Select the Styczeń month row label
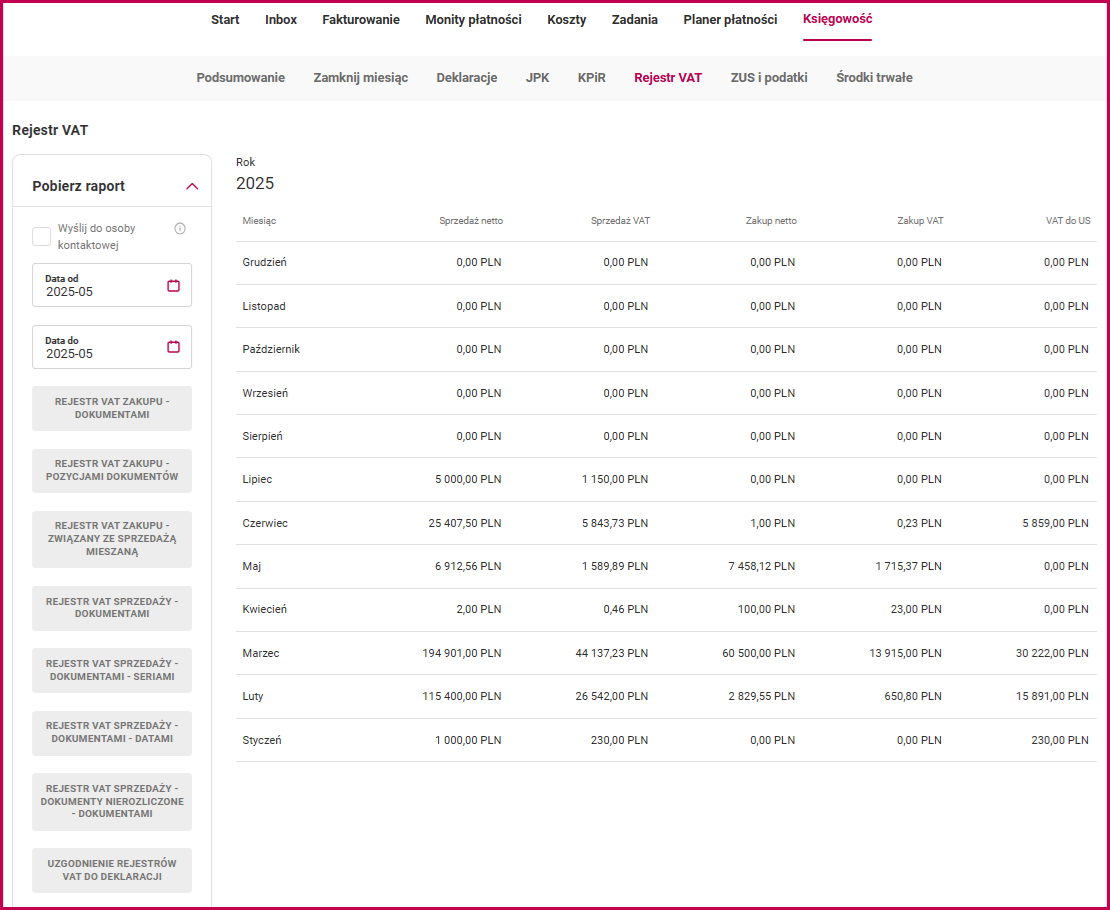Viewport: 1110px width, 910px height. 262,741
